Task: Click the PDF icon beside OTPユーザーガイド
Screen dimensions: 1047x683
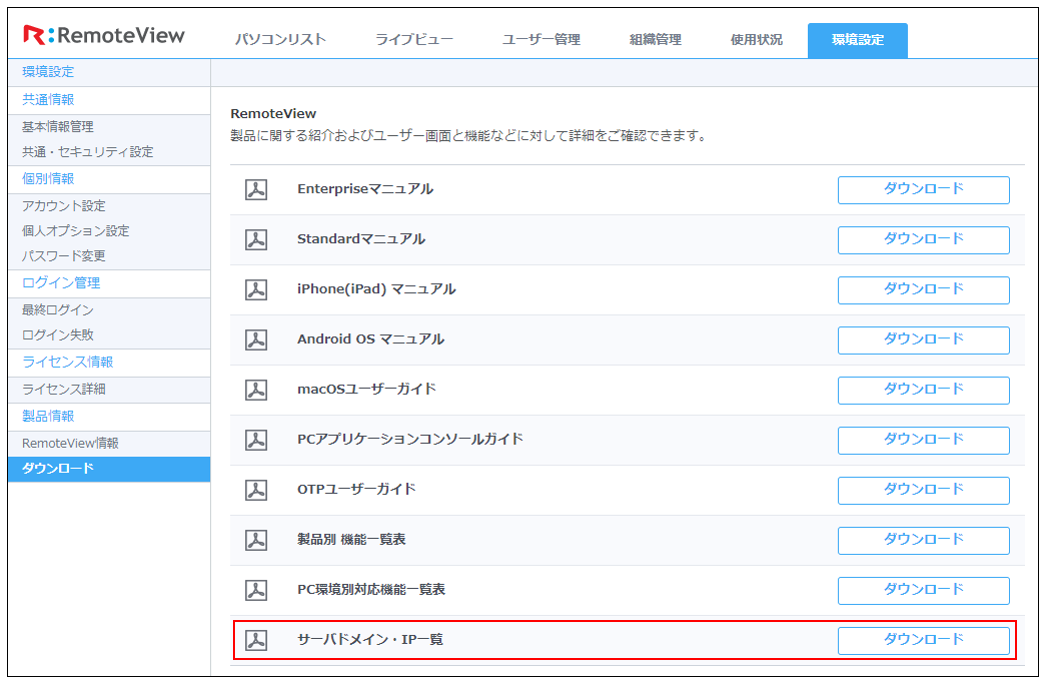Action: pos(256,490)
